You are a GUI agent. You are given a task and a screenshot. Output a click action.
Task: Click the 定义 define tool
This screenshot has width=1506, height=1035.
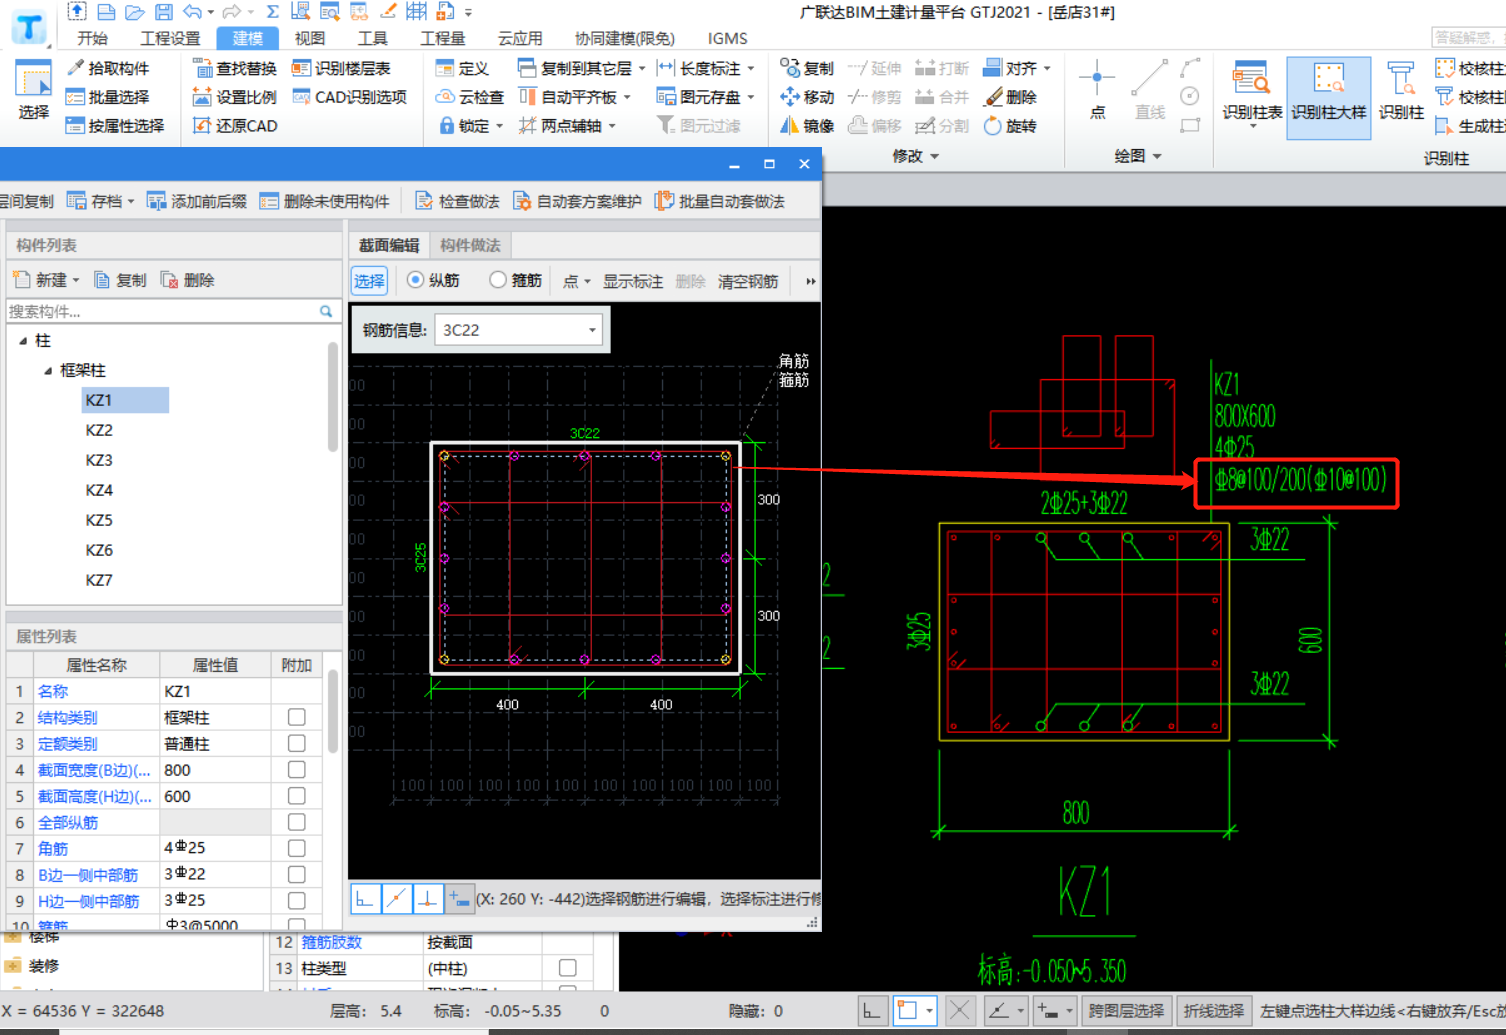click(x=462, y=68)
